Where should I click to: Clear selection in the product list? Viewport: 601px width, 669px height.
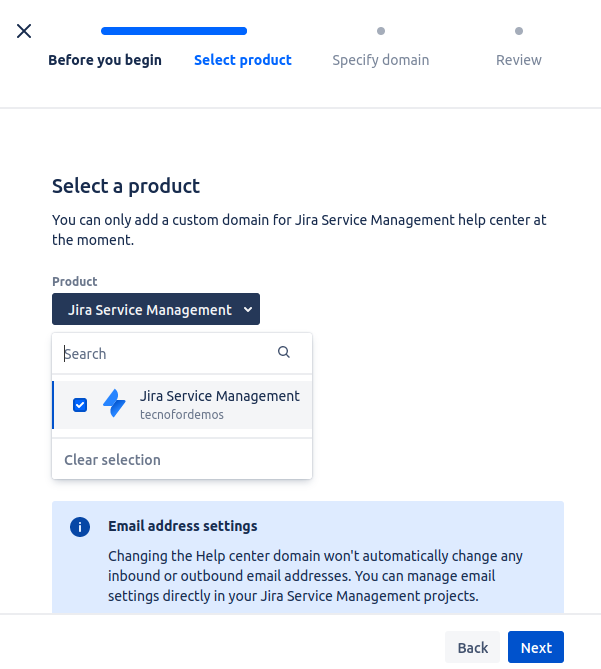112,460
